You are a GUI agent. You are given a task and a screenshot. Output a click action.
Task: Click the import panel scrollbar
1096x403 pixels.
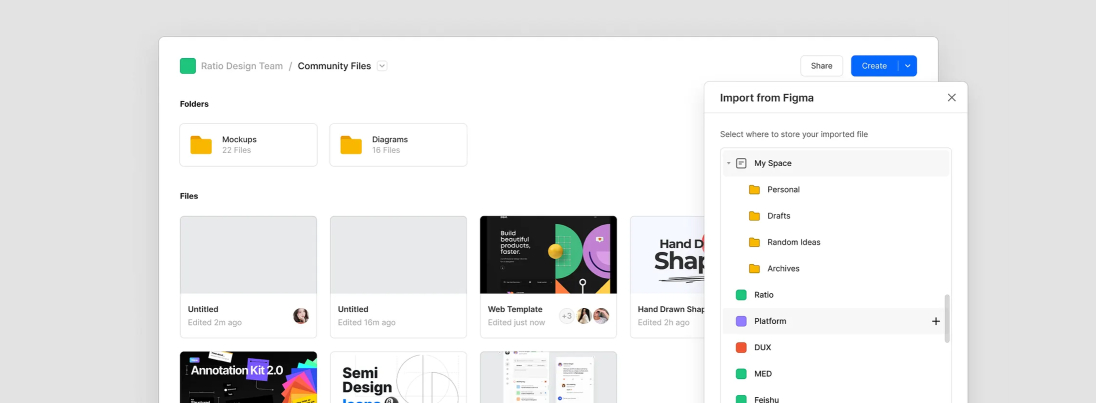pyautogui.click(x=946, y=318)
